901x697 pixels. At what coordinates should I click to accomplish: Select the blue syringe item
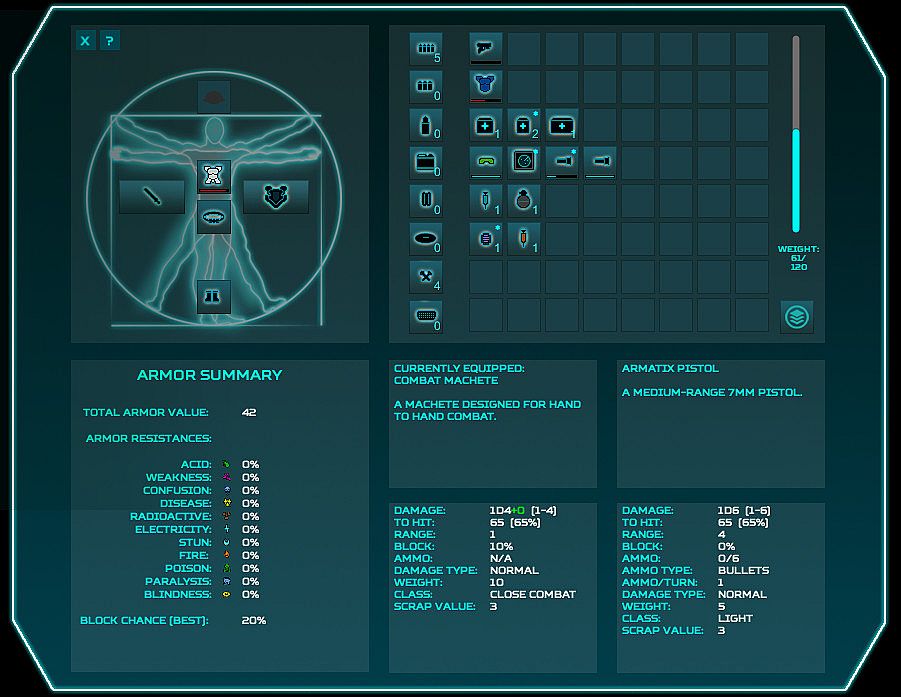point(486,201)
